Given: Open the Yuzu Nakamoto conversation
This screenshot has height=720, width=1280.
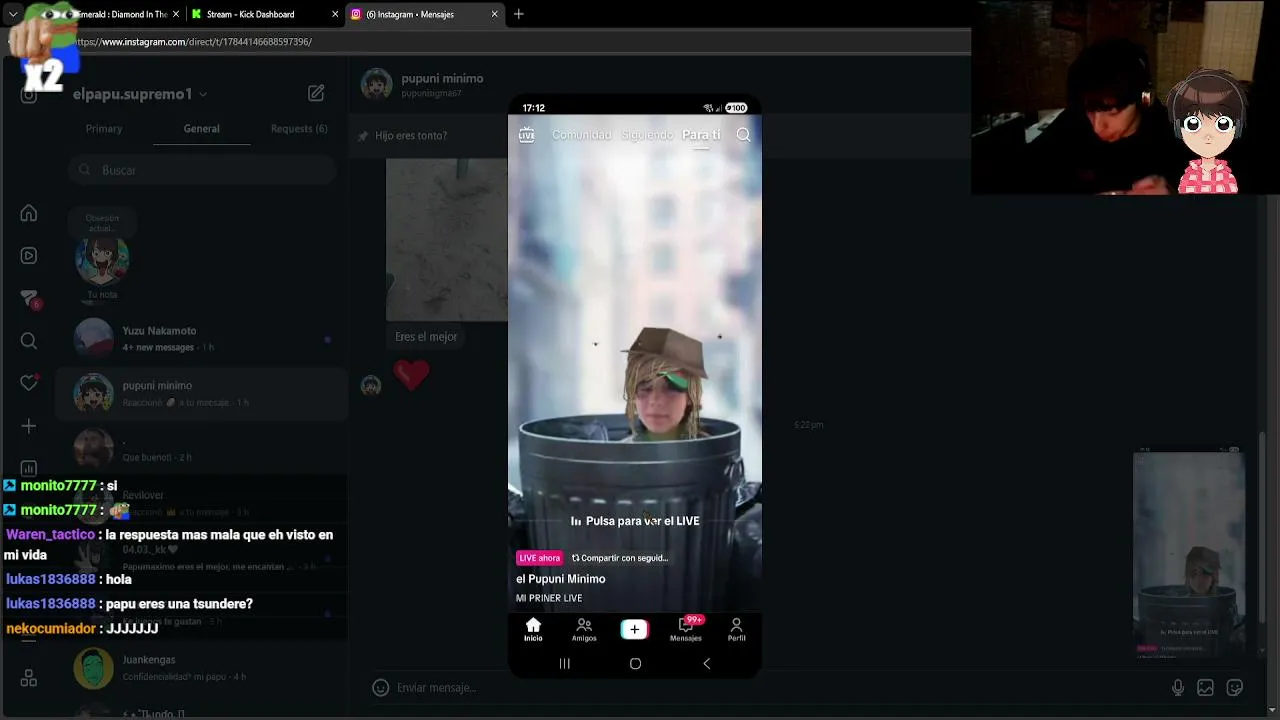Looking at the screenshot, I should pyautogui.click(x=201, y=339).
